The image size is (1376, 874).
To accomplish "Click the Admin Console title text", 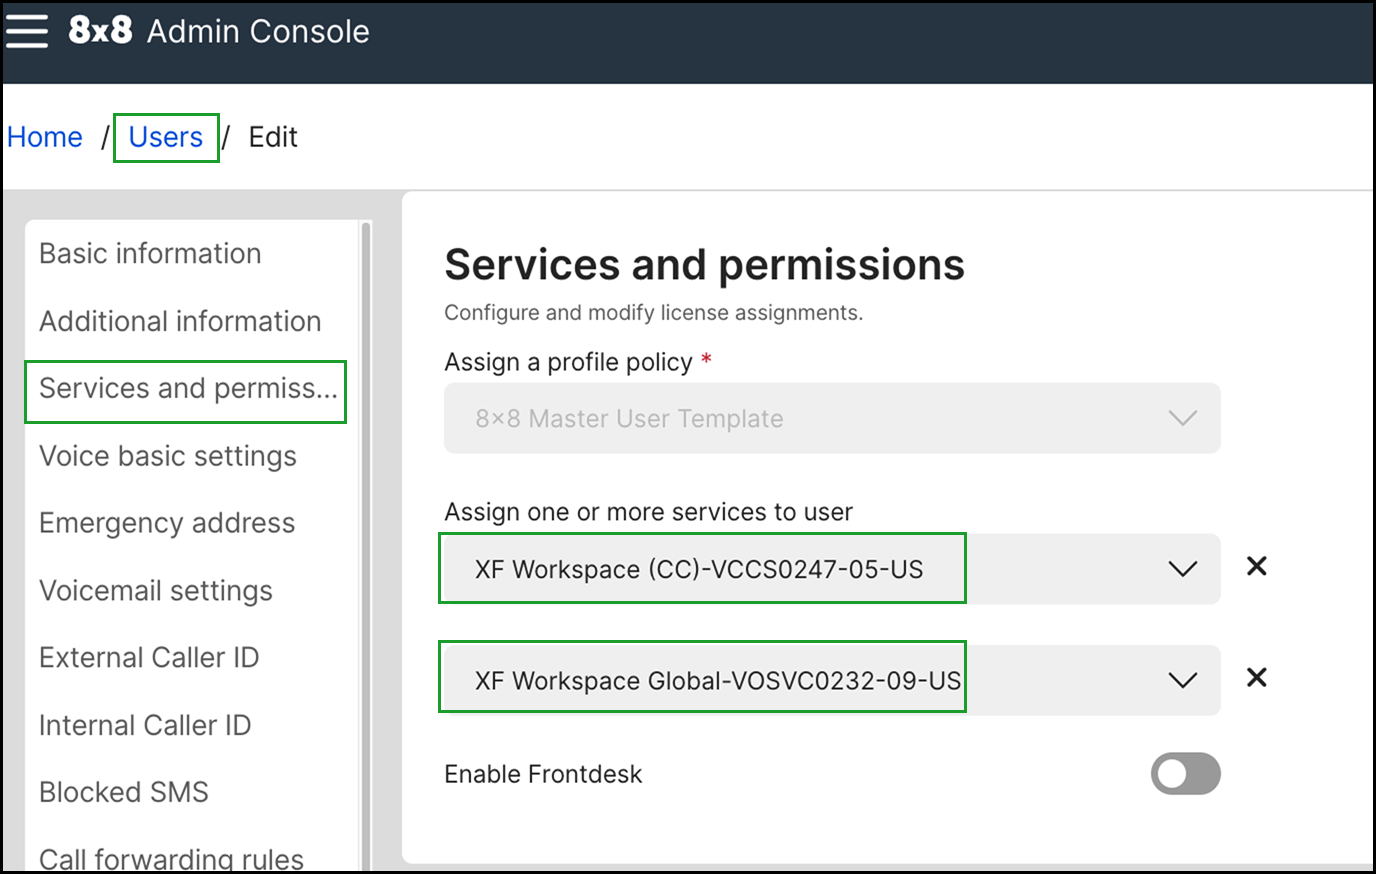I will coord(258,31).
